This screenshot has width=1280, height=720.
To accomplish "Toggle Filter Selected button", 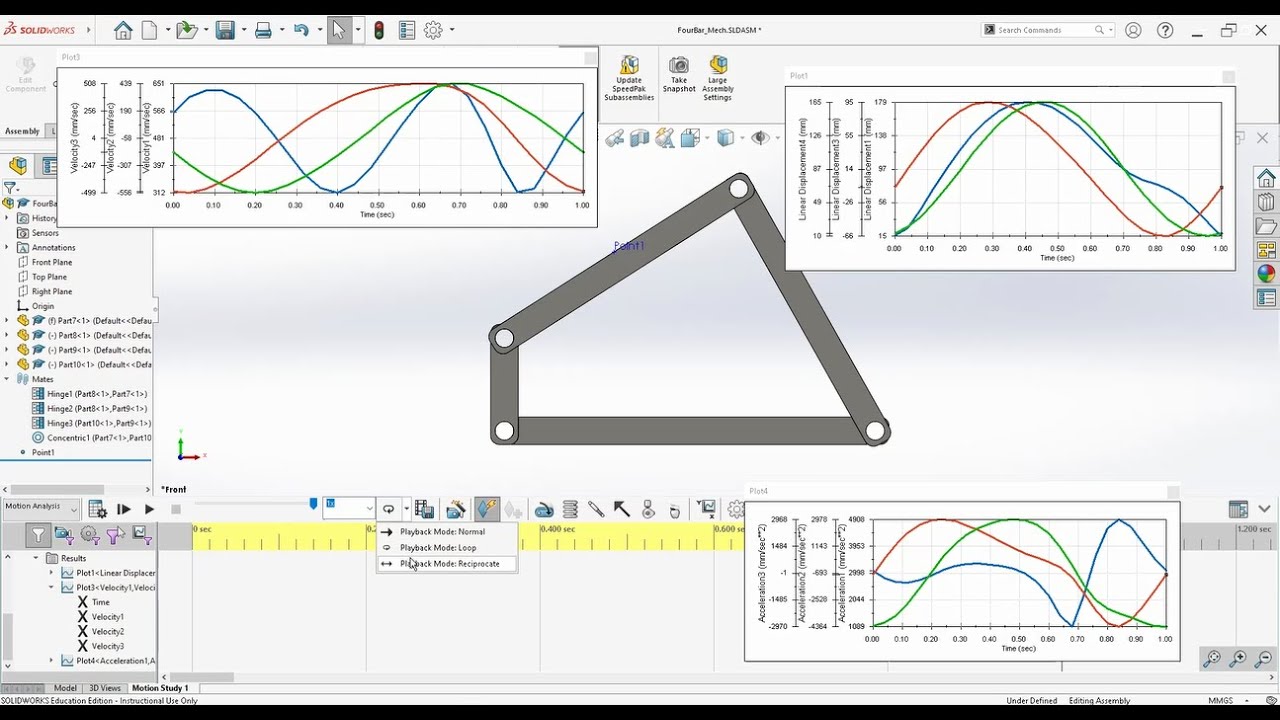I will coord(115,536).
